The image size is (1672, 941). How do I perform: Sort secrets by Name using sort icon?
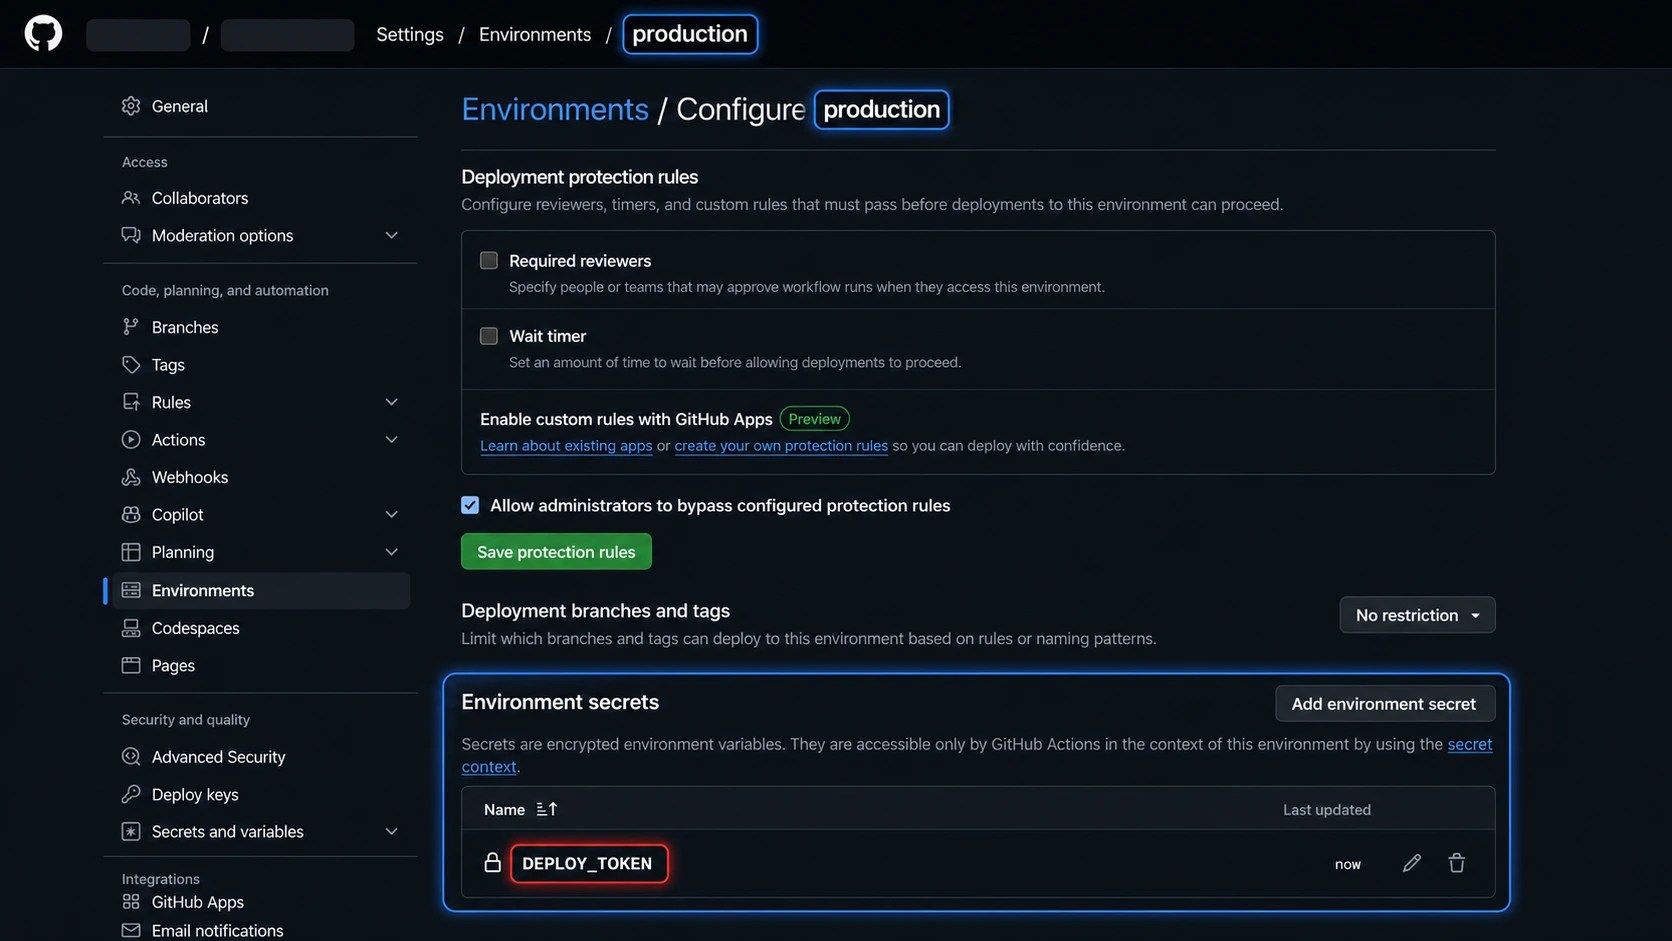click(547, 809)
